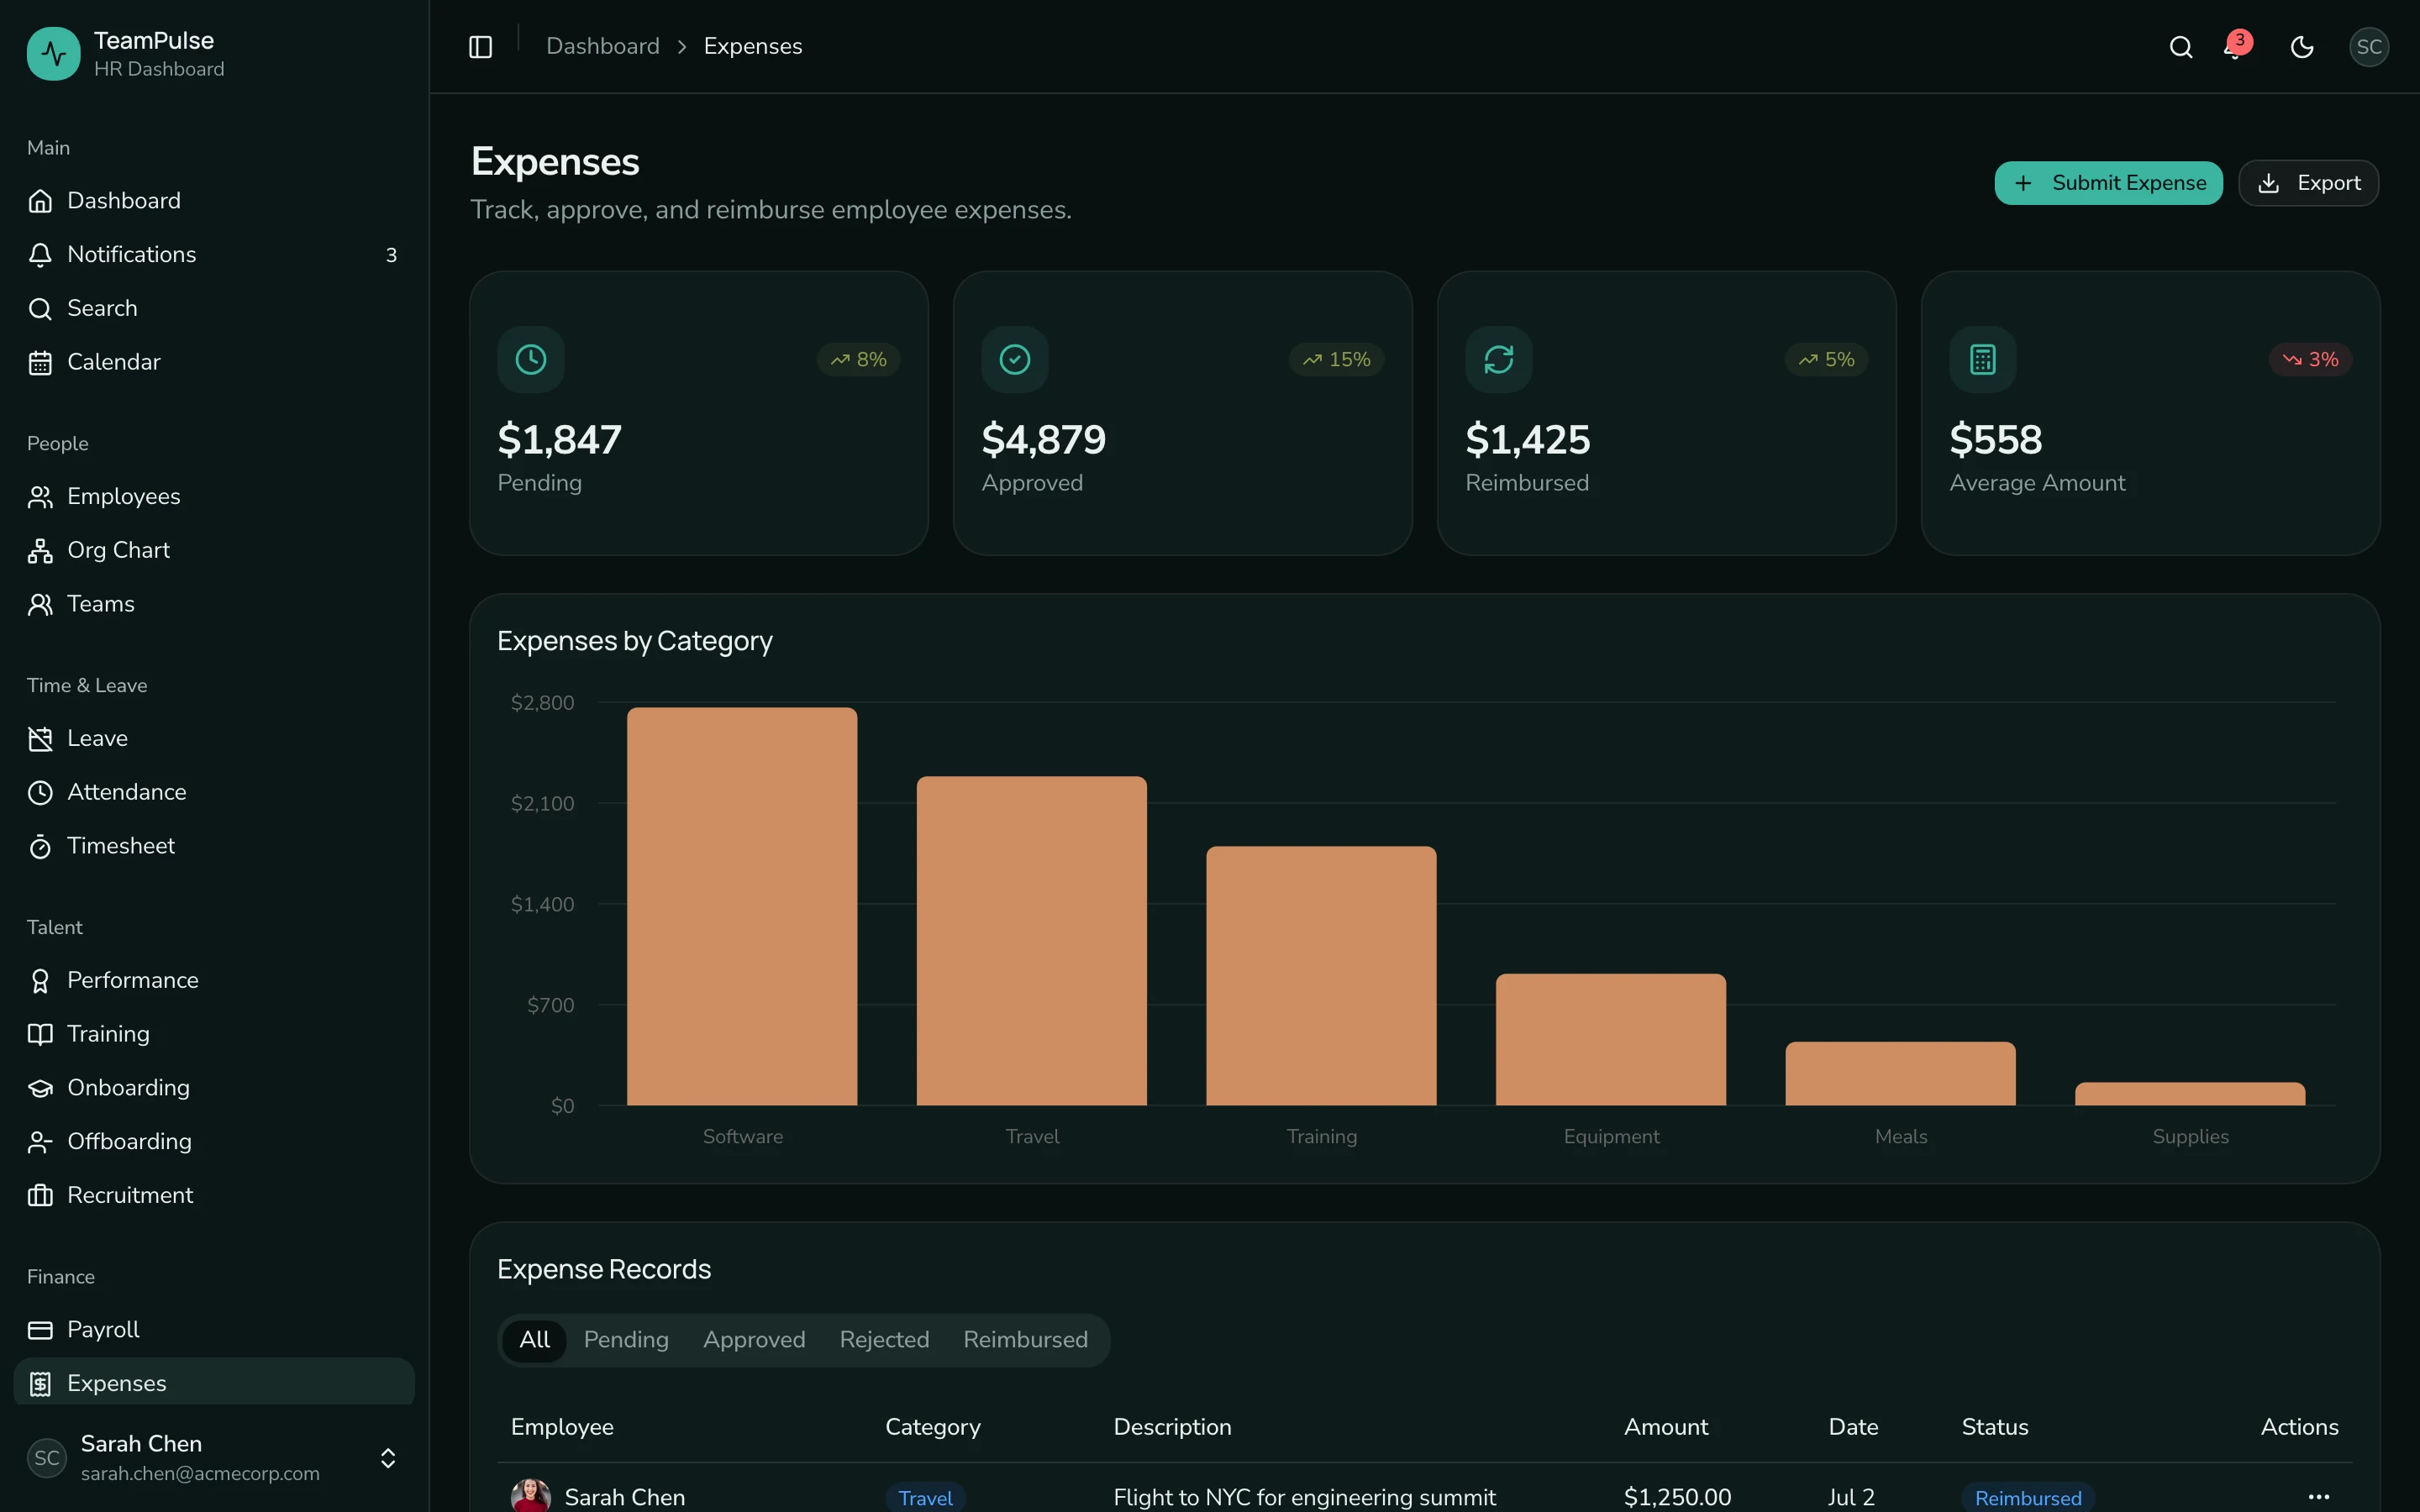
Task: Switch to the Approved records tab
Action: coord(754,1340)
